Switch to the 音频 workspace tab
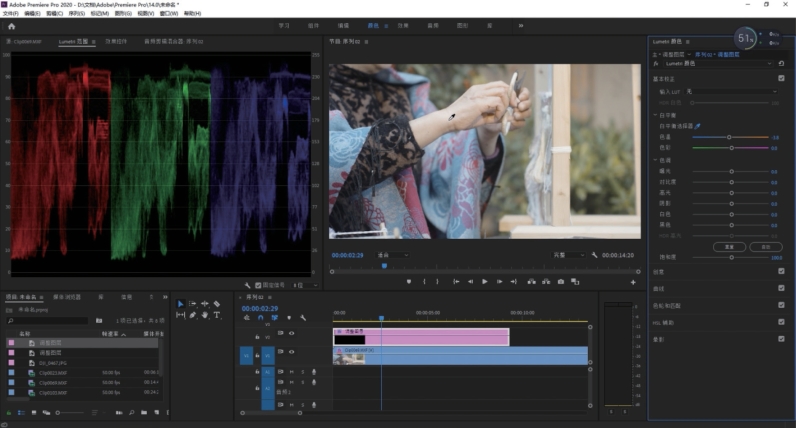 (x=433, y=25)
